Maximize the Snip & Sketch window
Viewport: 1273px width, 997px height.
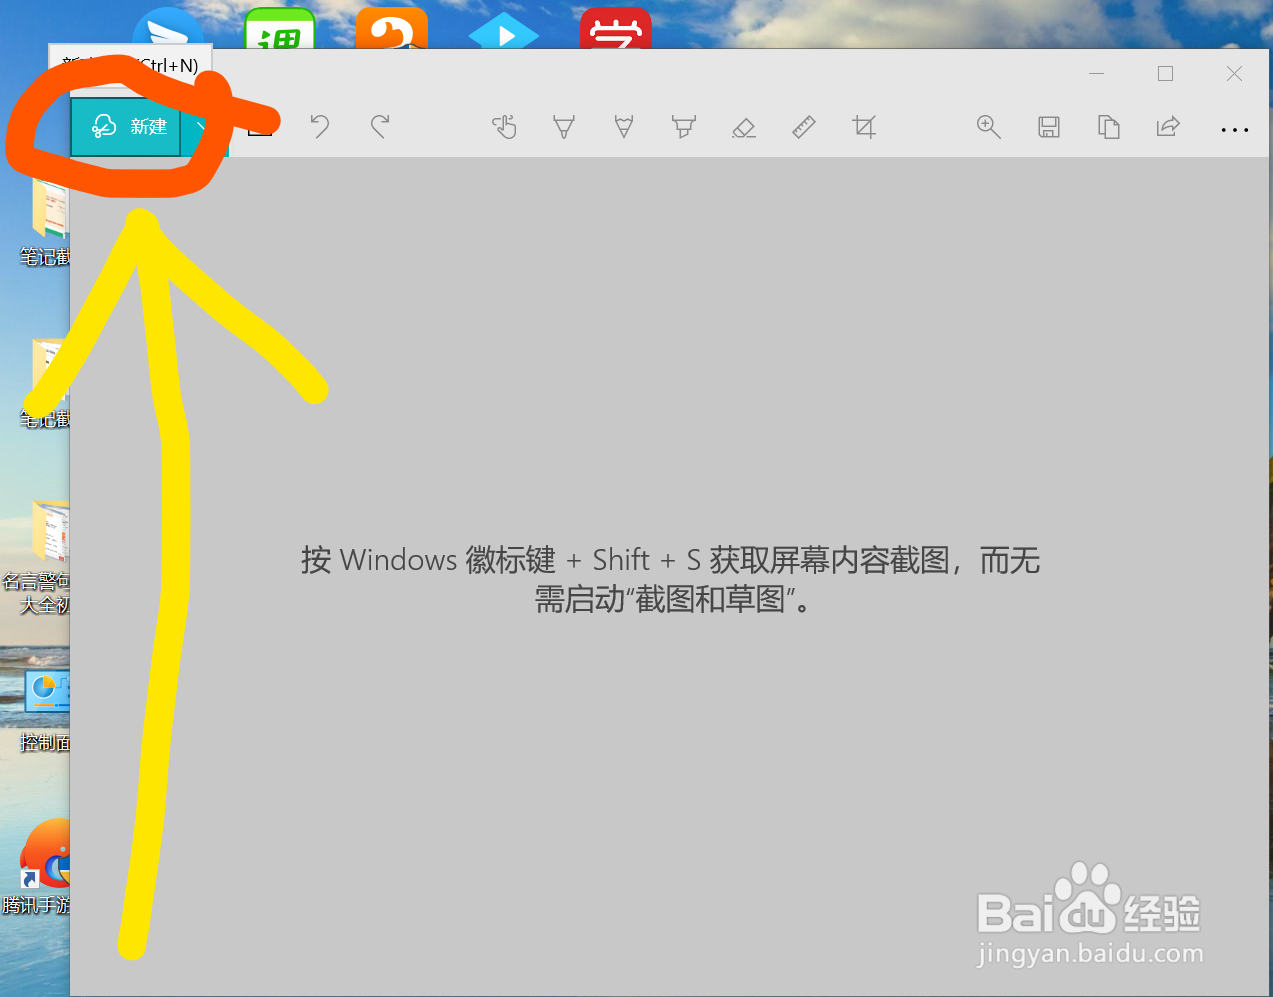pos(1165,74)
